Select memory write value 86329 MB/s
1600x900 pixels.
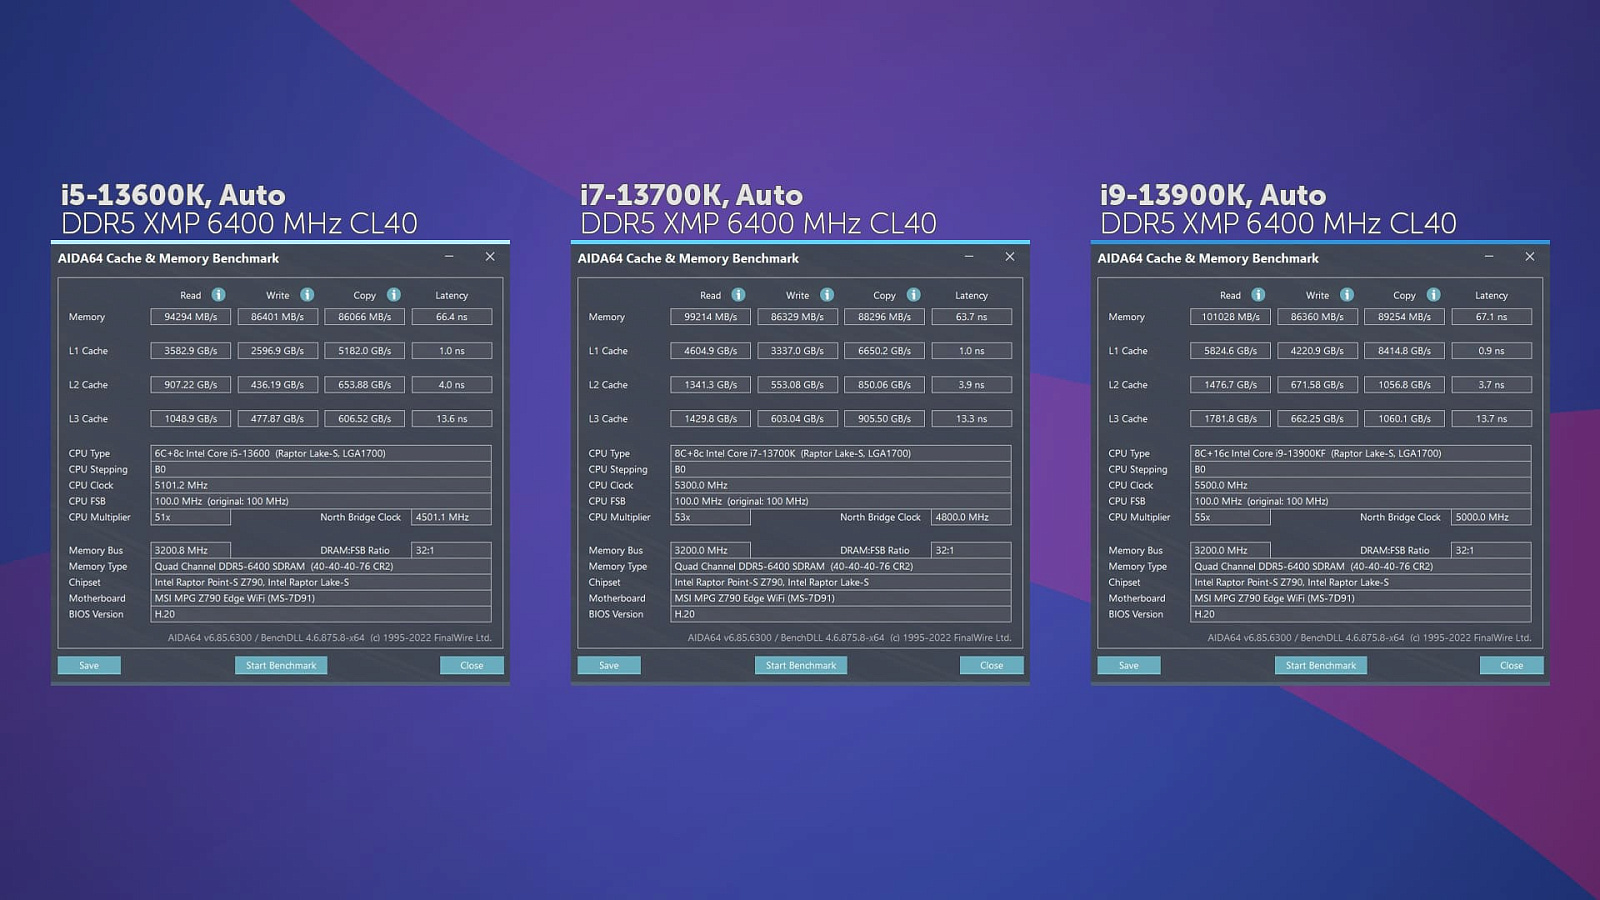click(798, 317)
